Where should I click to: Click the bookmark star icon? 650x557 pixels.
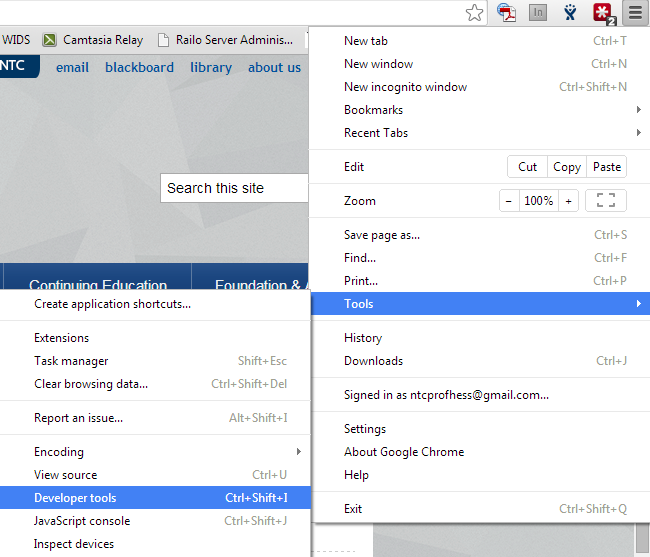point(475,13)
